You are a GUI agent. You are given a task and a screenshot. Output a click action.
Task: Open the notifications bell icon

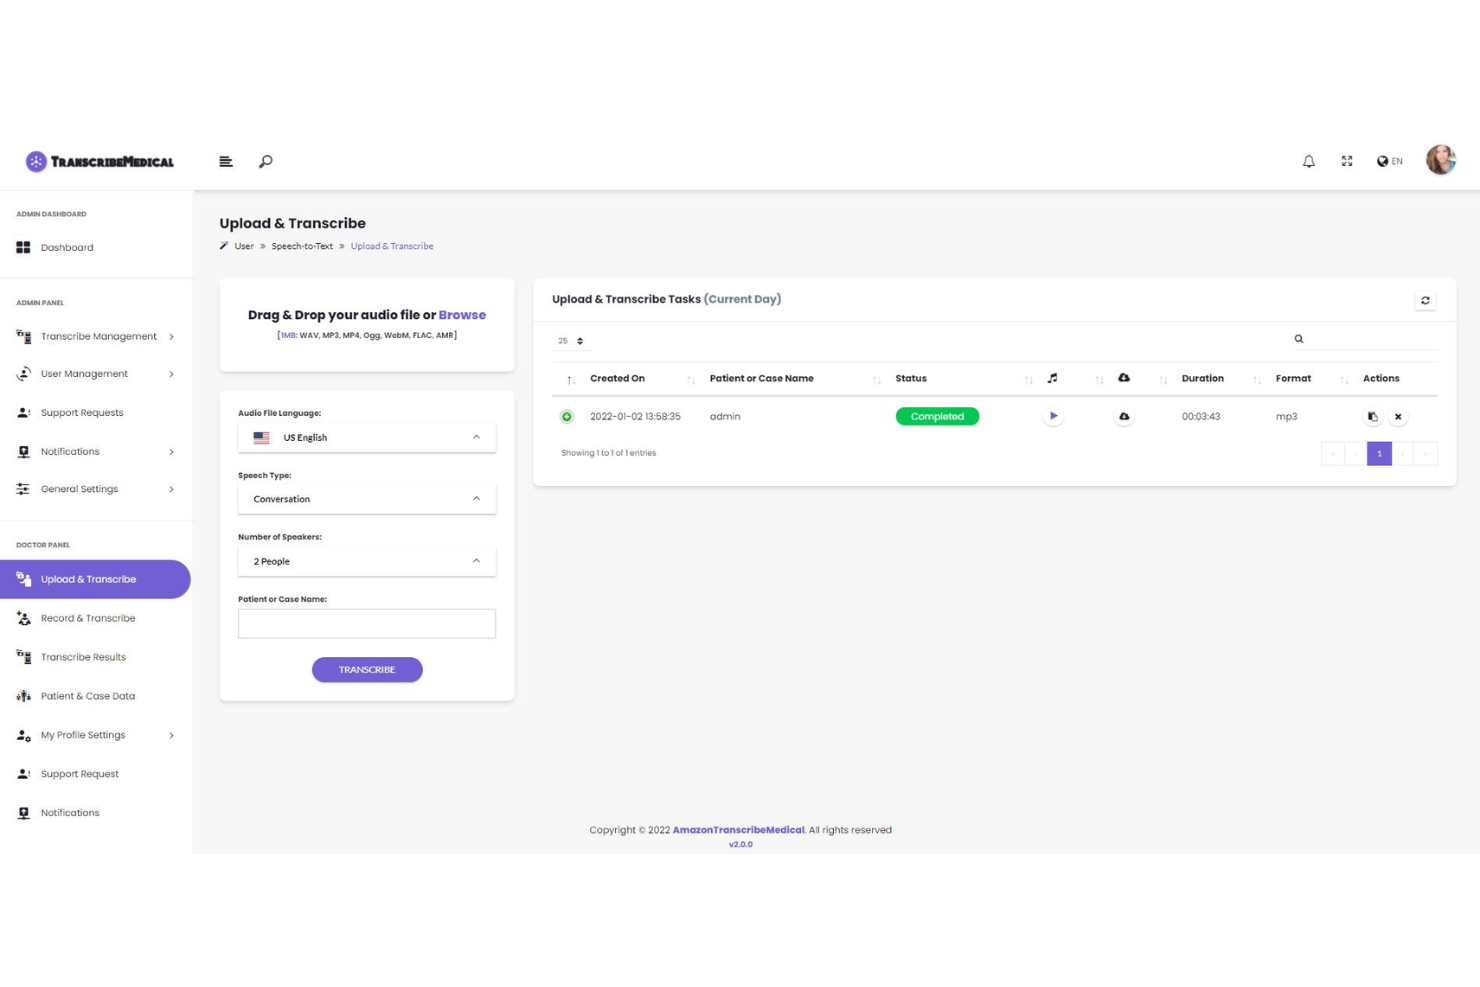pyautogui.click(x=1309, y=161)
